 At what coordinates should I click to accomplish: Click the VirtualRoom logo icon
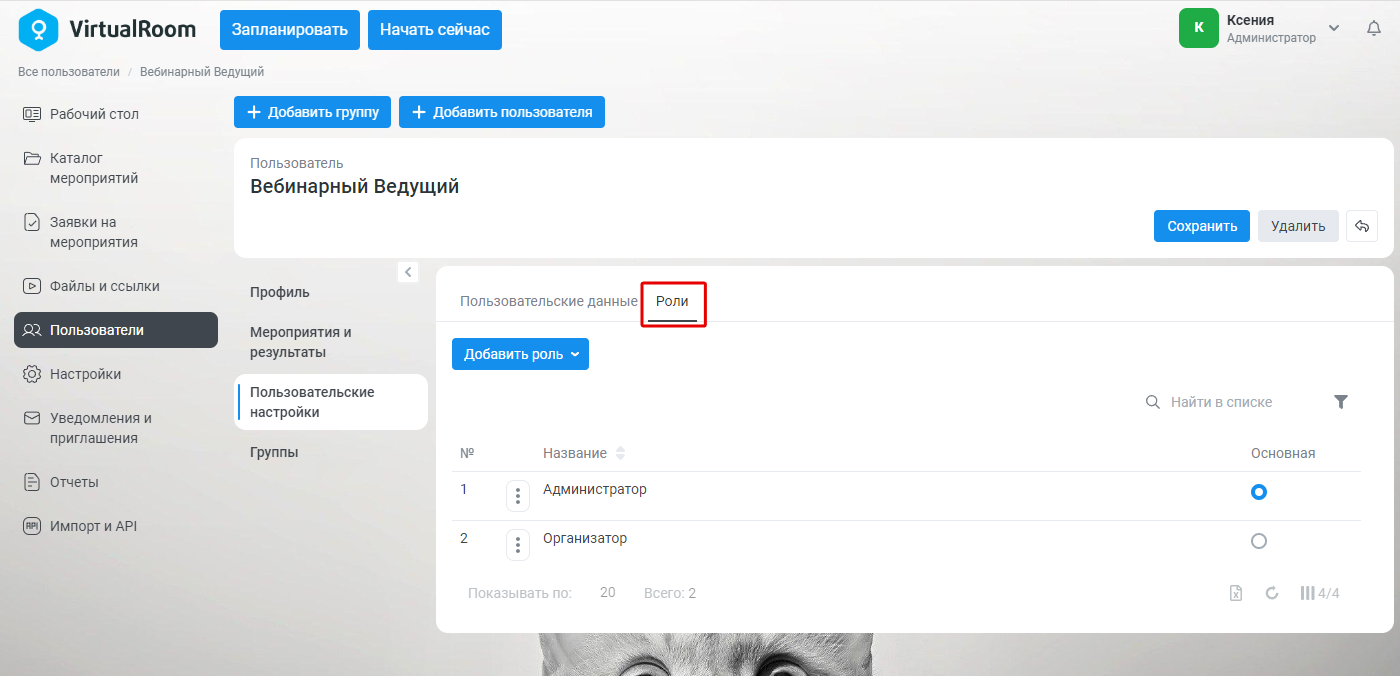[x=38, y=29]
